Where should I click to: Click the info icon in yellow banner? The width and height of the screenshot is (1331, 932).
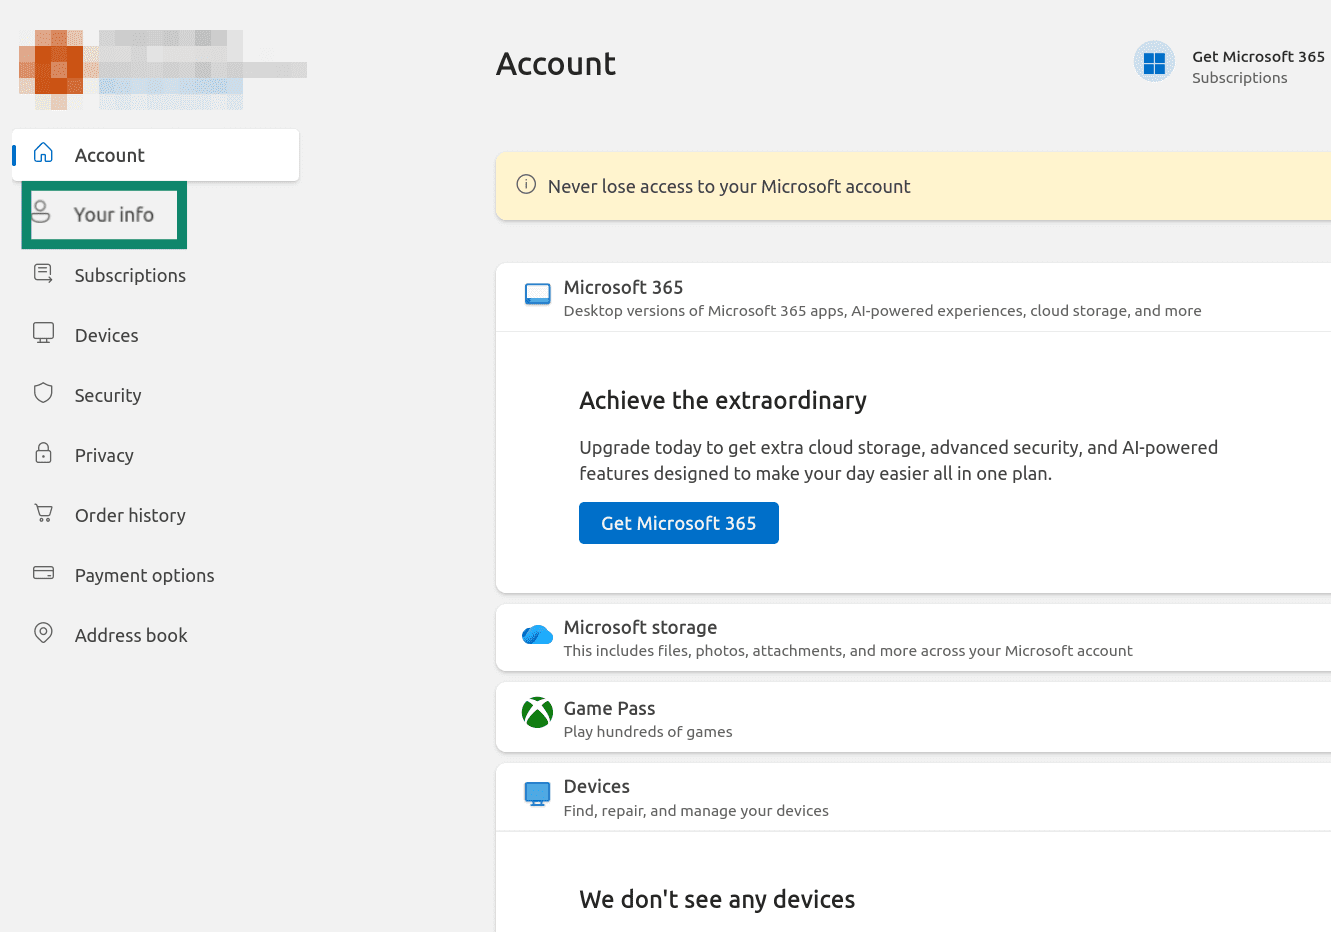tap(526, 184)
